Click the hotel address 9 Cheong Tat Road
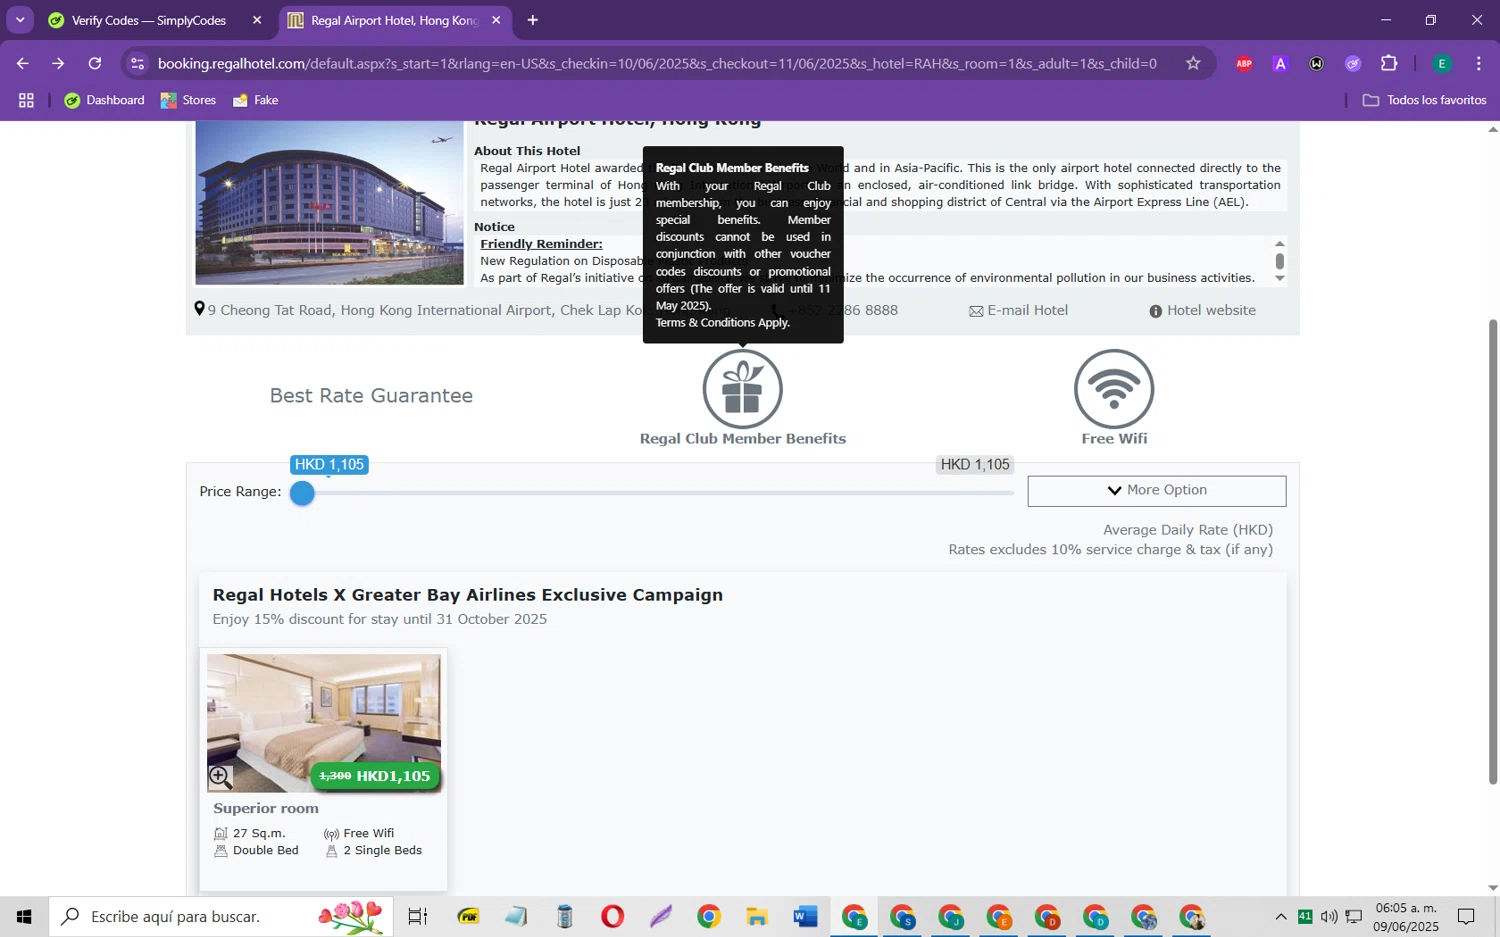The width and height of the screenshot is (1500, 937). pos(425,310)
